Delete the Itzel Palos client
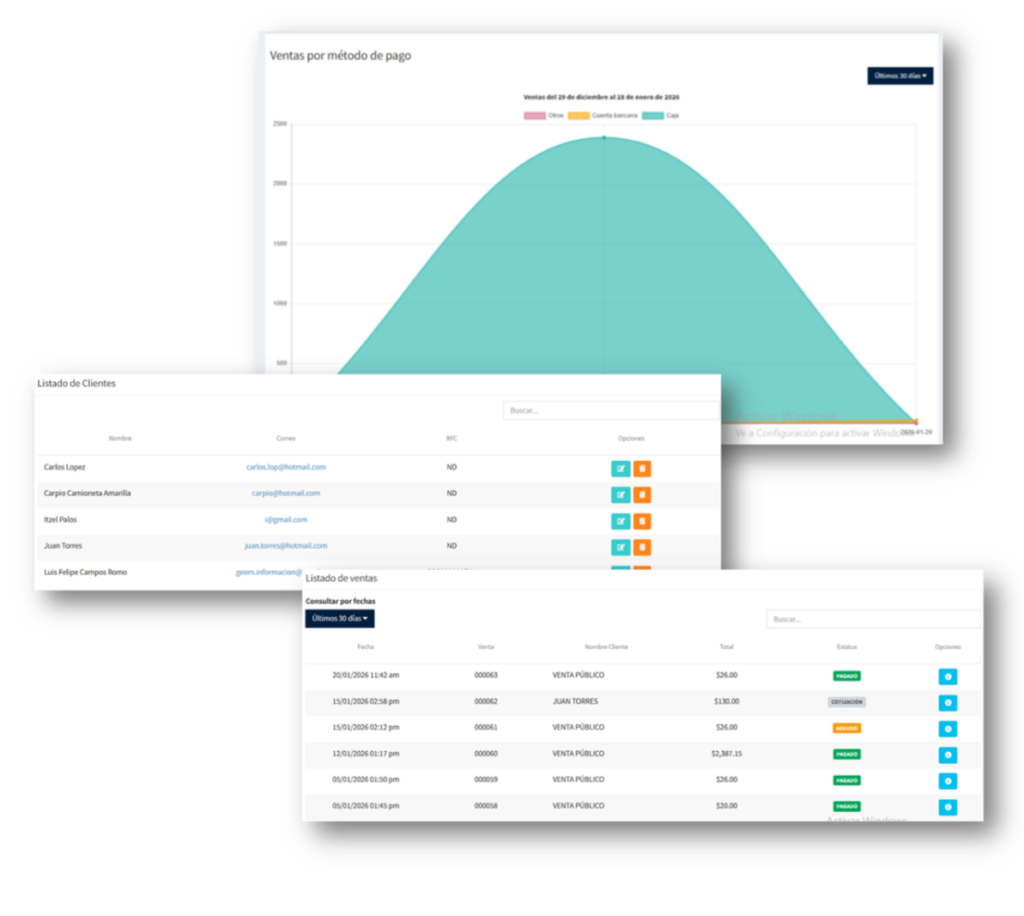 click(642, 520)
